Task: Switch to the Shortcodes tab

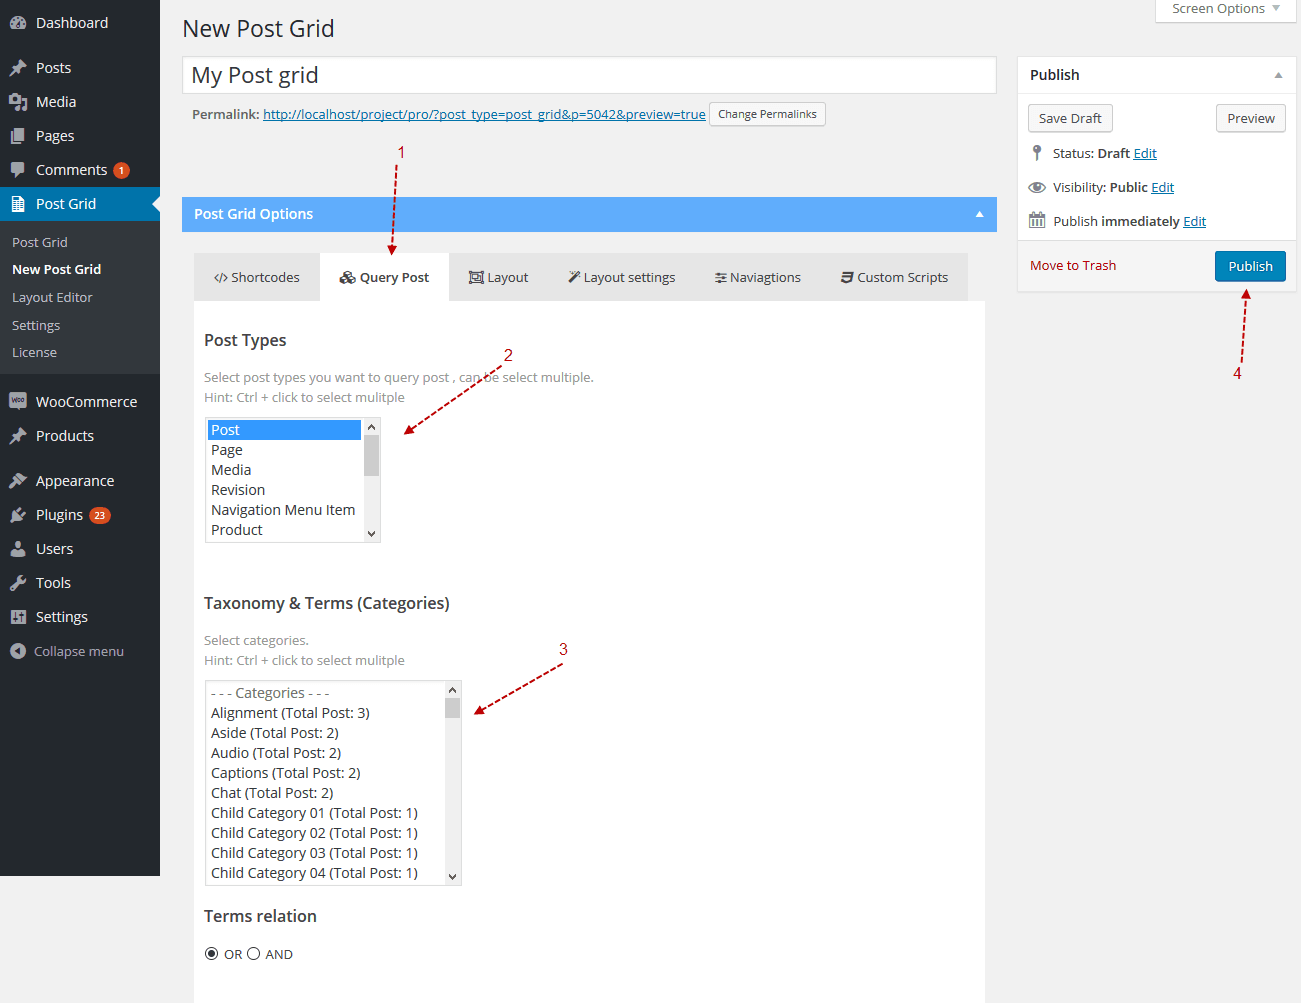Action: pyautogui.click(x=257, y=278)
